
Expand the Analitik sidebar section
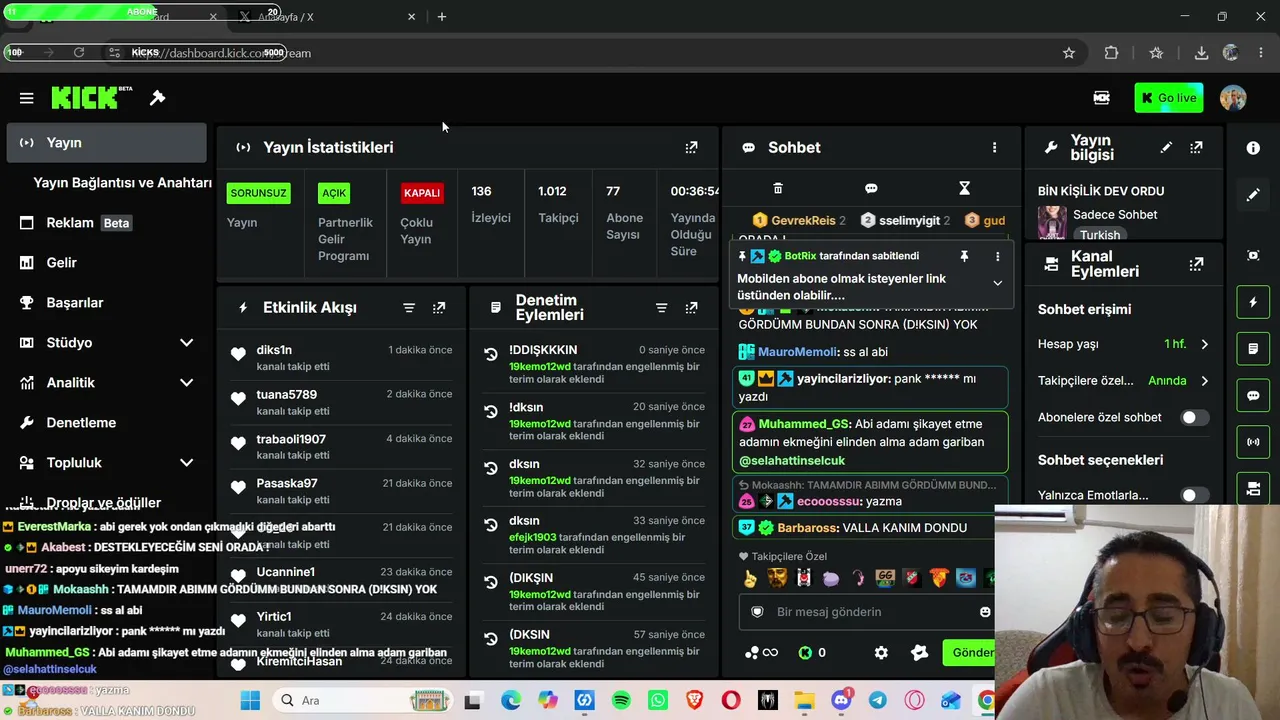[x=186, y=383]
